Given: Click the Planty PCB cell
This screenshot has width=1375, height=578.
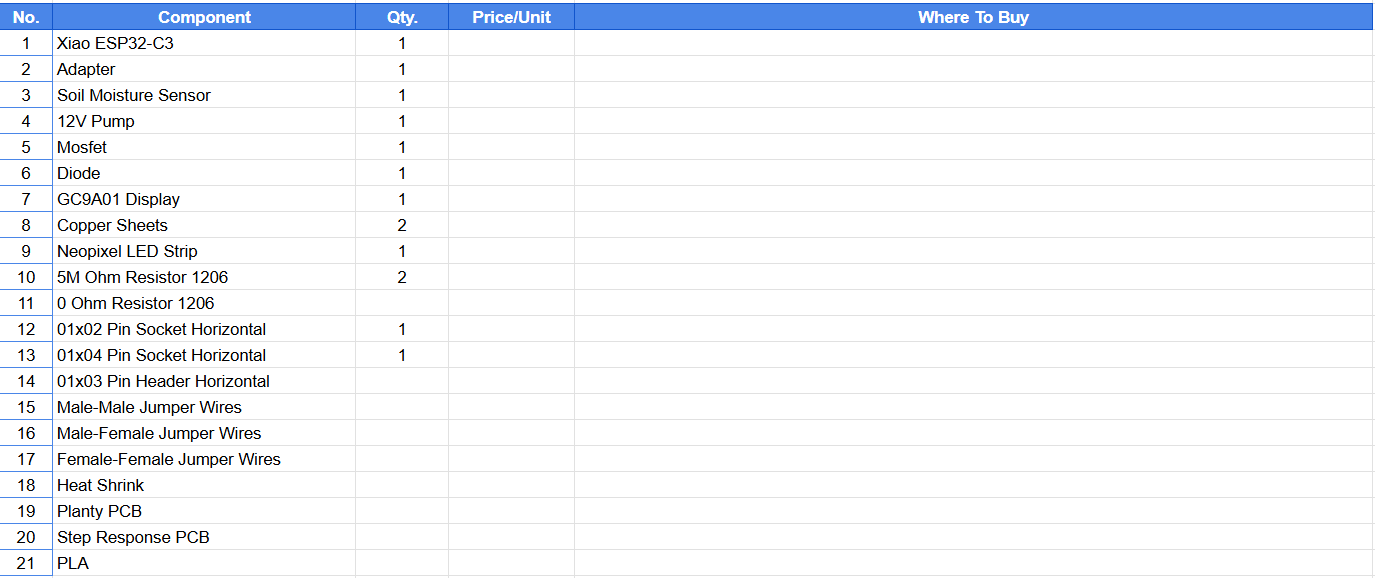Looking at the screenshot, I should point(204,511).
